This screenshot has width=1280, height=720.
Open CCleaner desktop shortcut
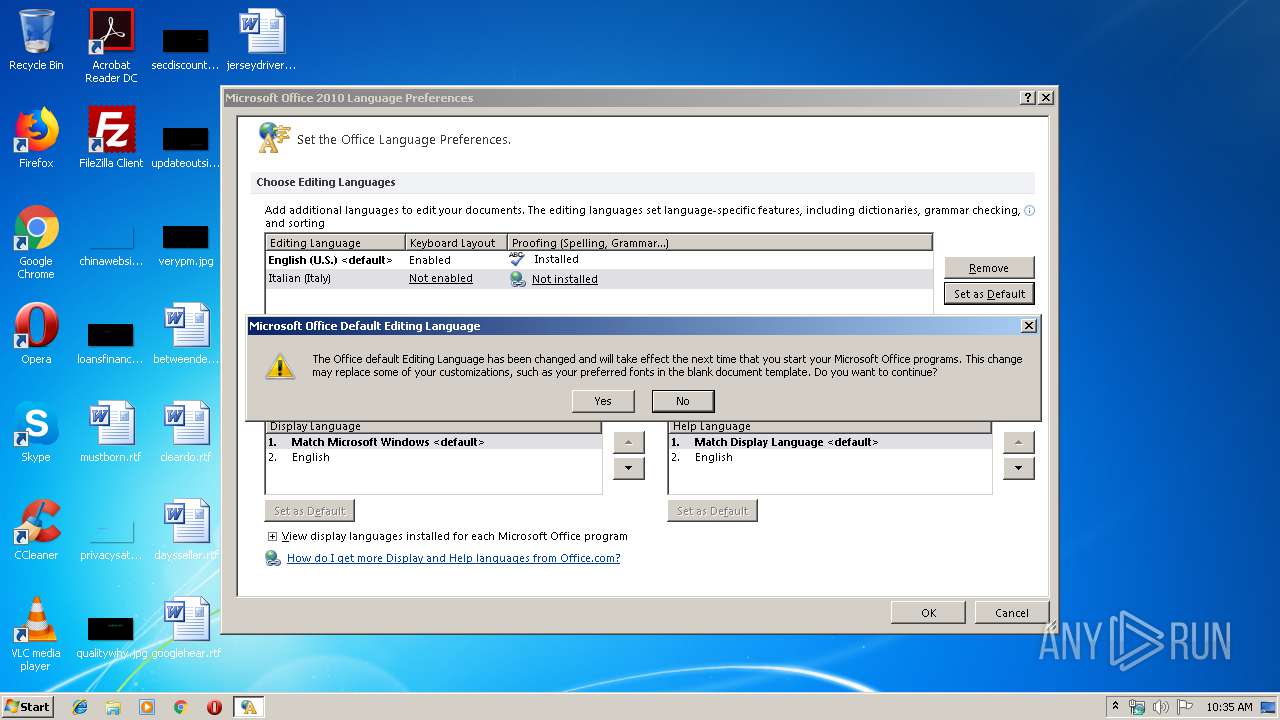coord(36,530)
